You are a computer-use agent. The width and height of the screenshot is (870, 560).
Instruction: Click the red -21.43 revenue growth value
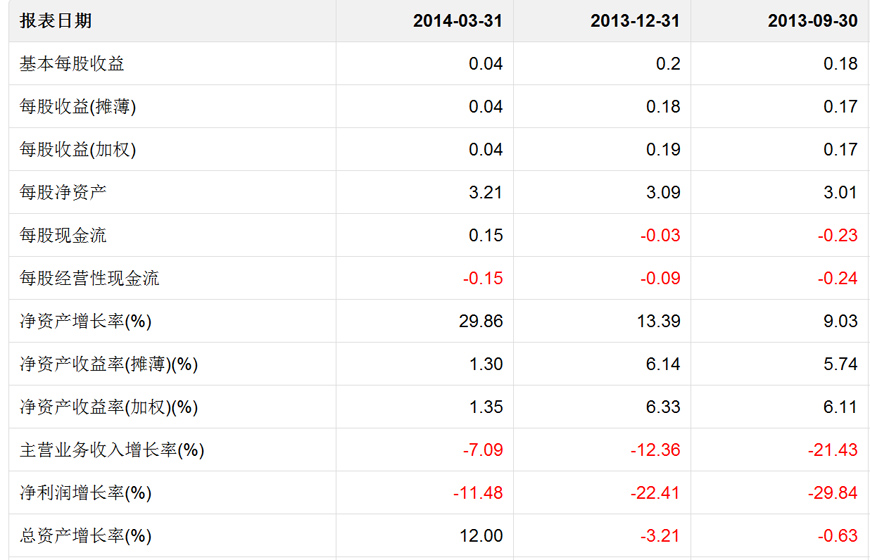[x=832, y=451]
